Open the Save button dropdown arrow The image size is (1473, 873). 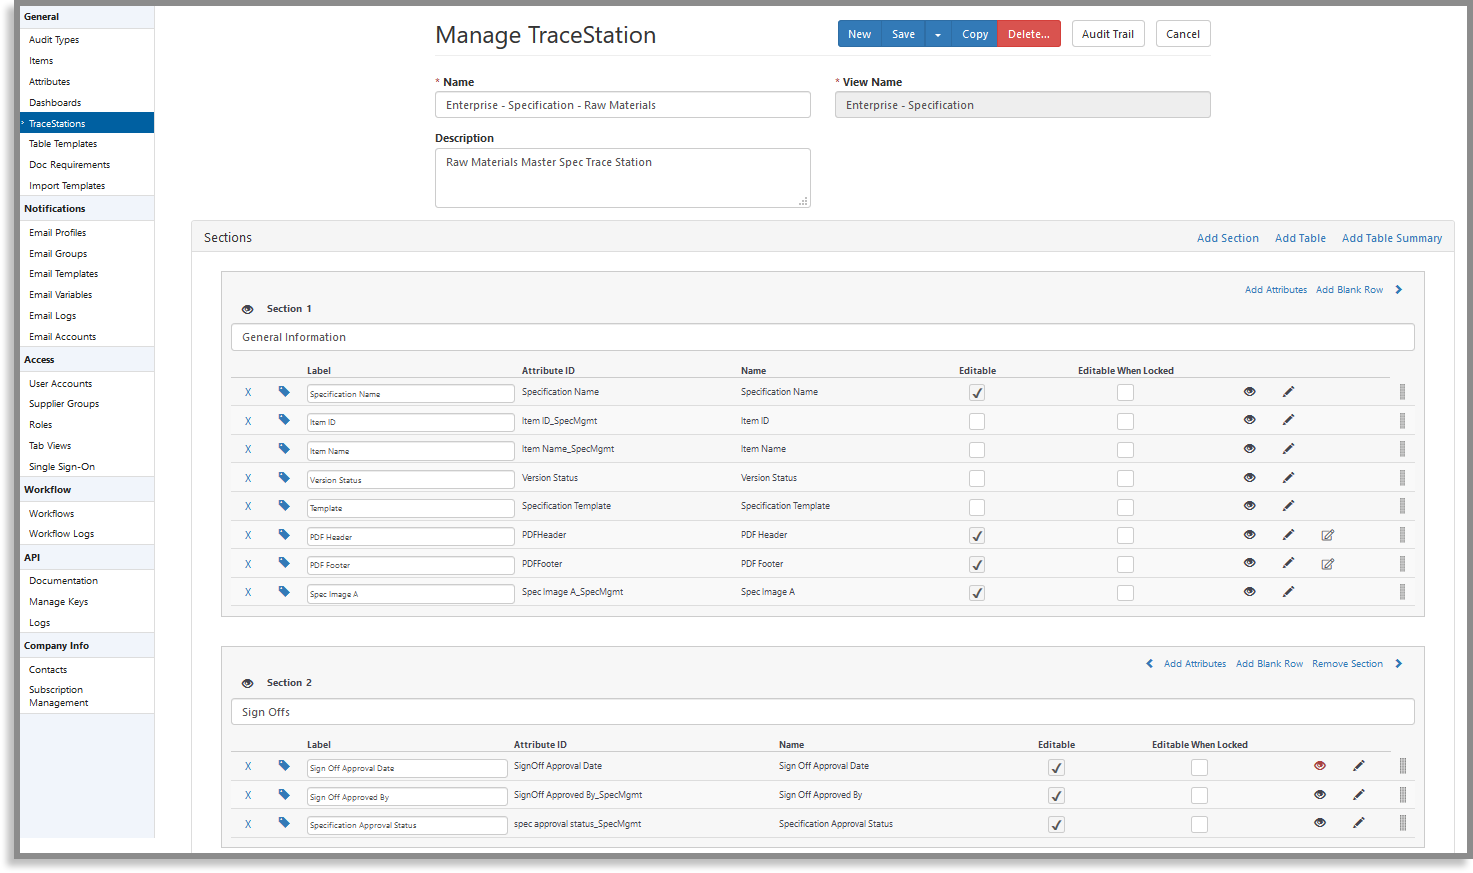tap(938, 34)
